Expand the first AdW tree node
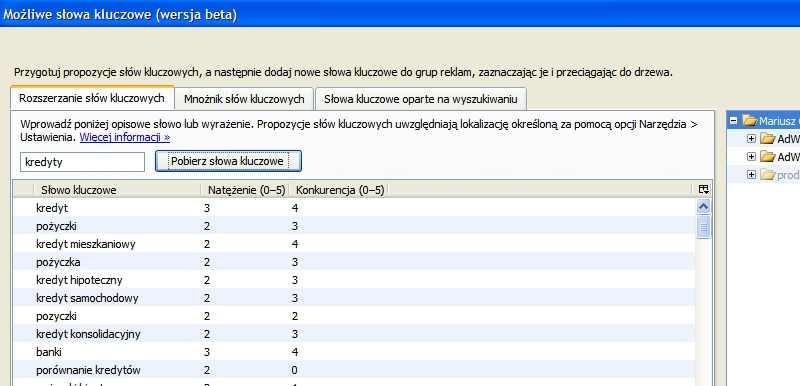Screen dimensions: 800x386 751,139
